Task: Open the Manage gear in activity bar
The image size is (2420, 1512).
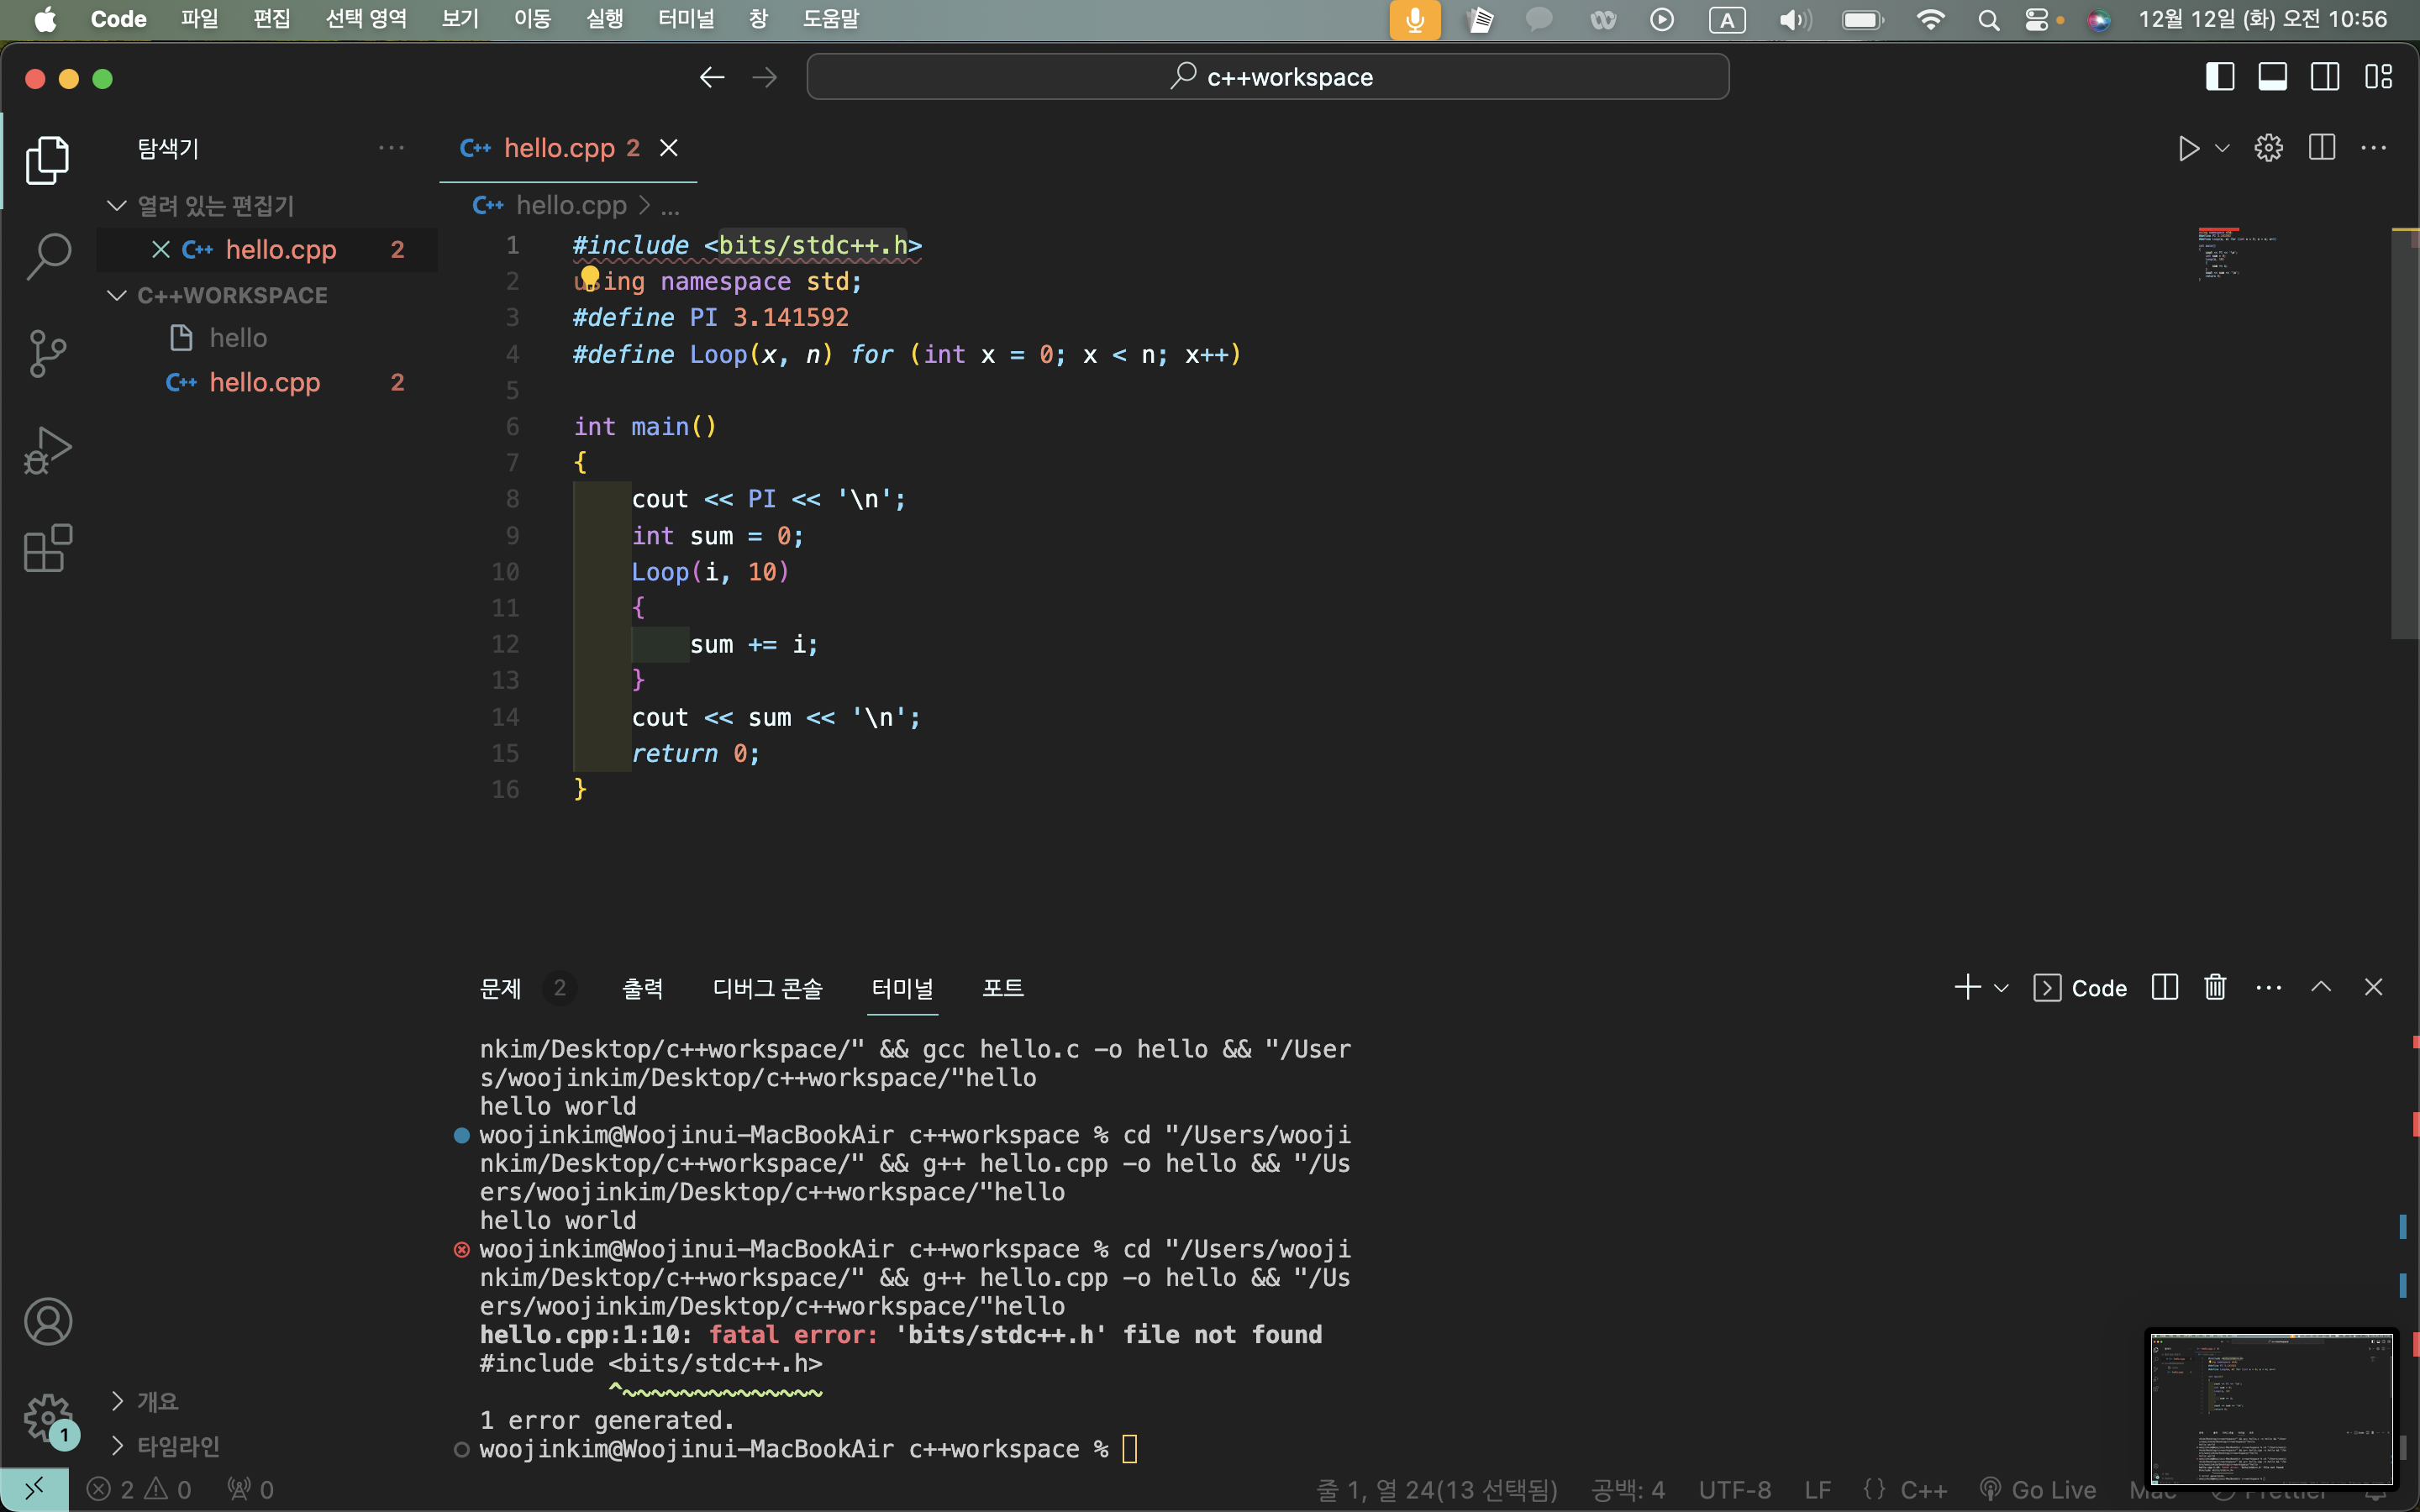Action: point(47,1418)
